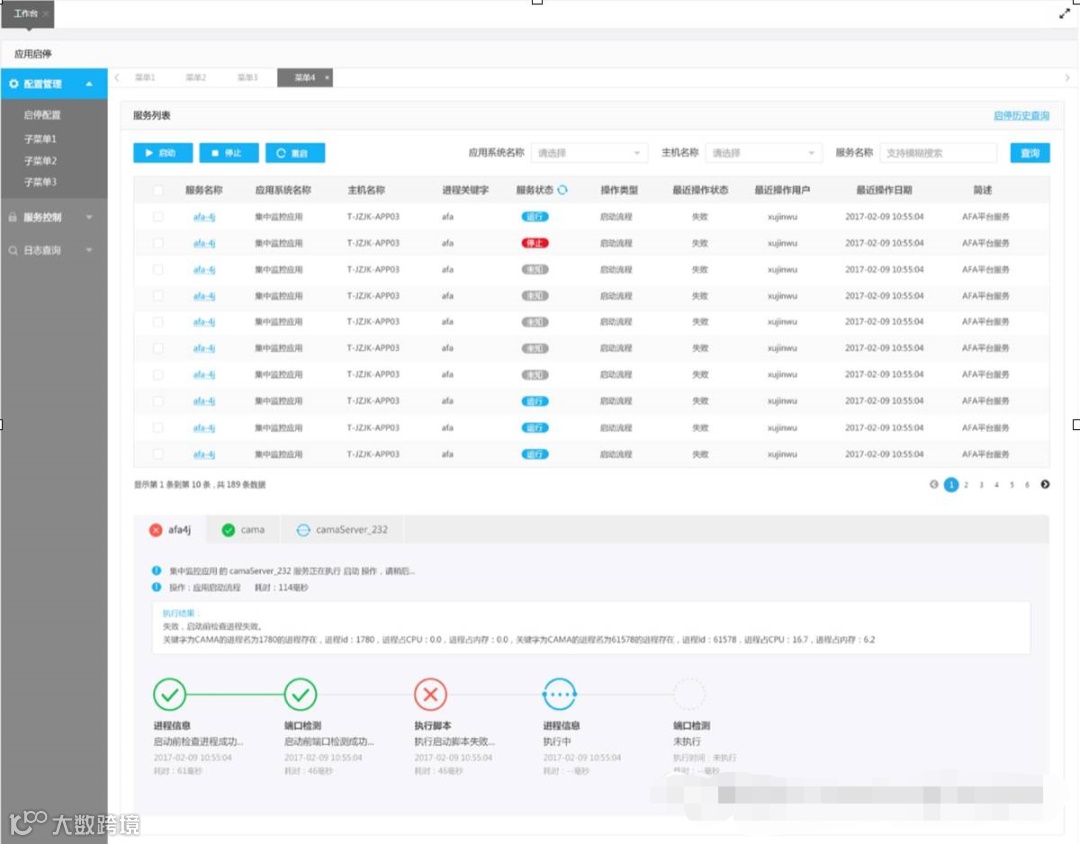The image size is (1080, 844).
Task: Focus the 服务名称 search input field
Action: [x=938, y=153]
